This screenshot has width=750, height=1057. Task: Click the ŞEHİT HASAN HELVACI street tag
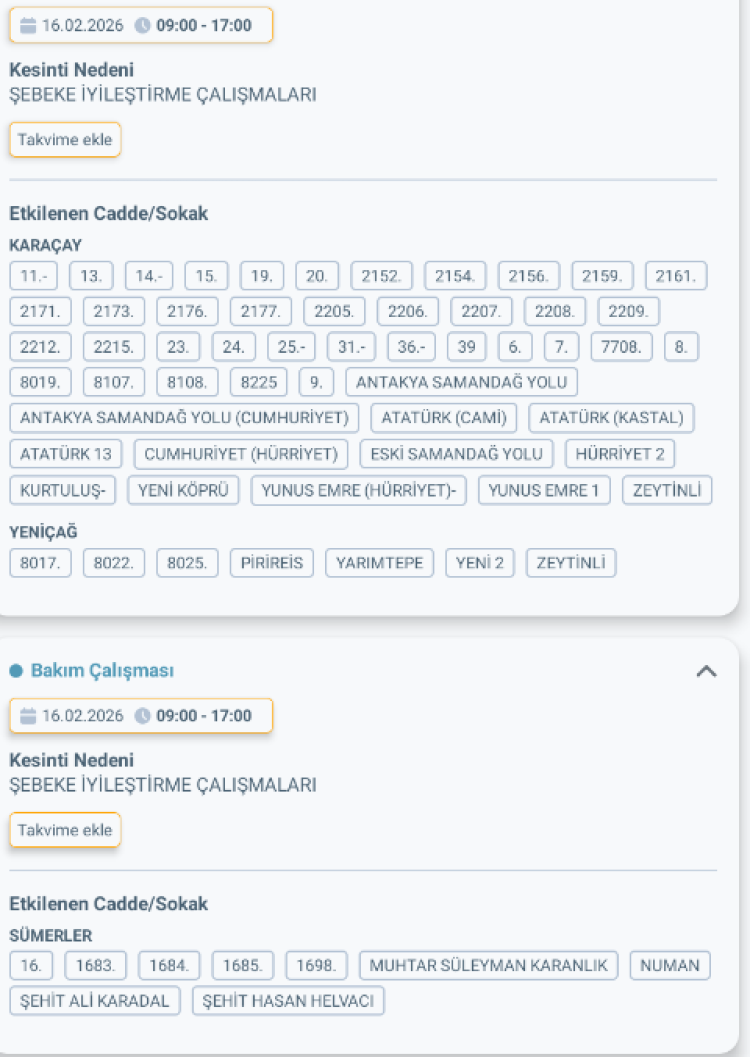click(x=288, y=1002)
